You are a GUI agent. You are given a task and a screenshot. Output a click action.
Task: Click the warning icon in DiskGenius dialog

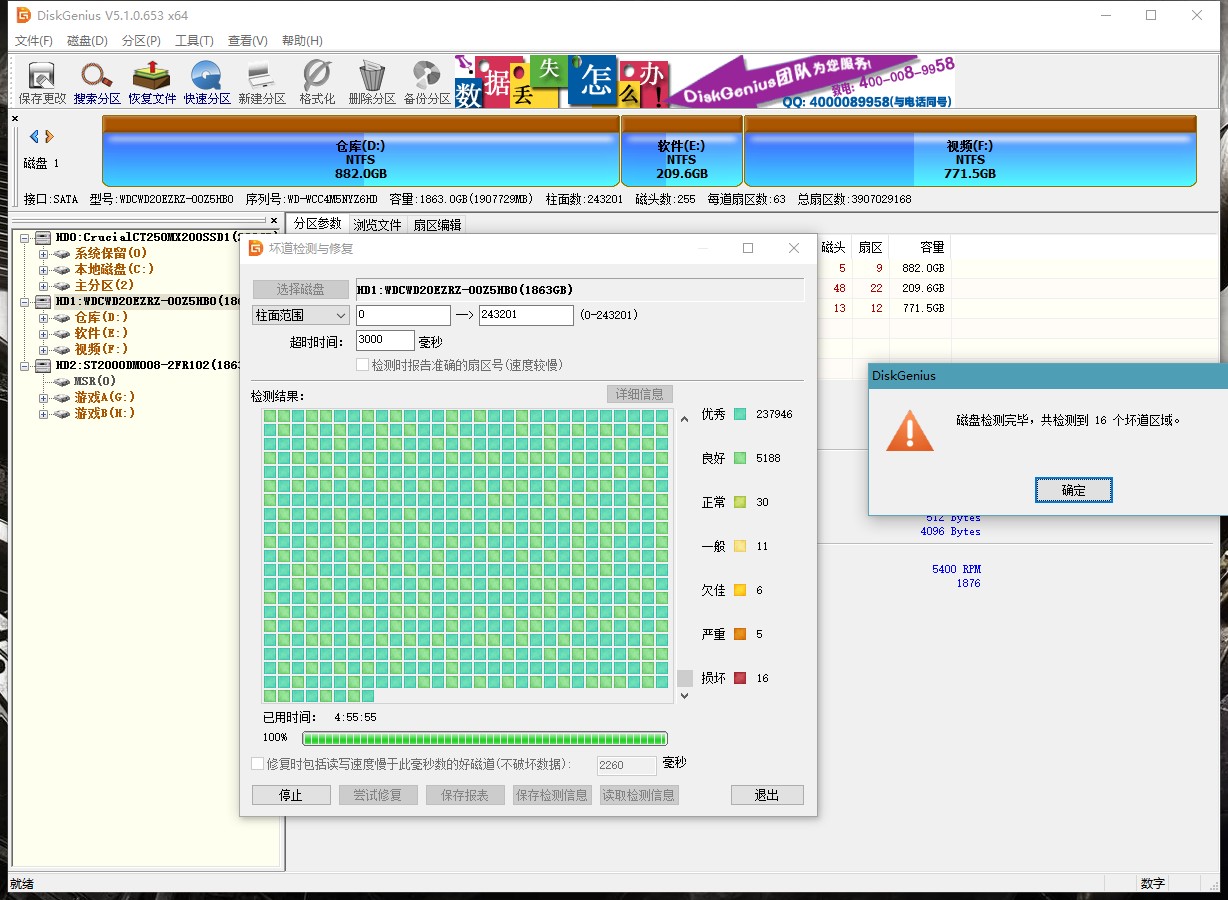point(910,429)
